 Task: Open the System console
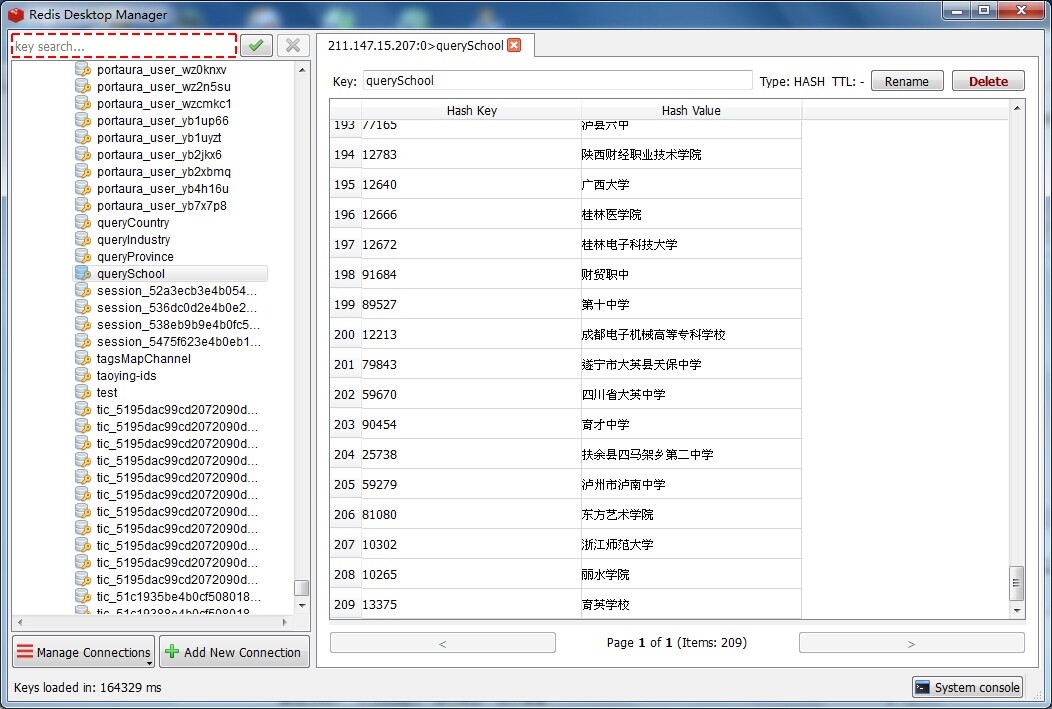pos(967,687)
